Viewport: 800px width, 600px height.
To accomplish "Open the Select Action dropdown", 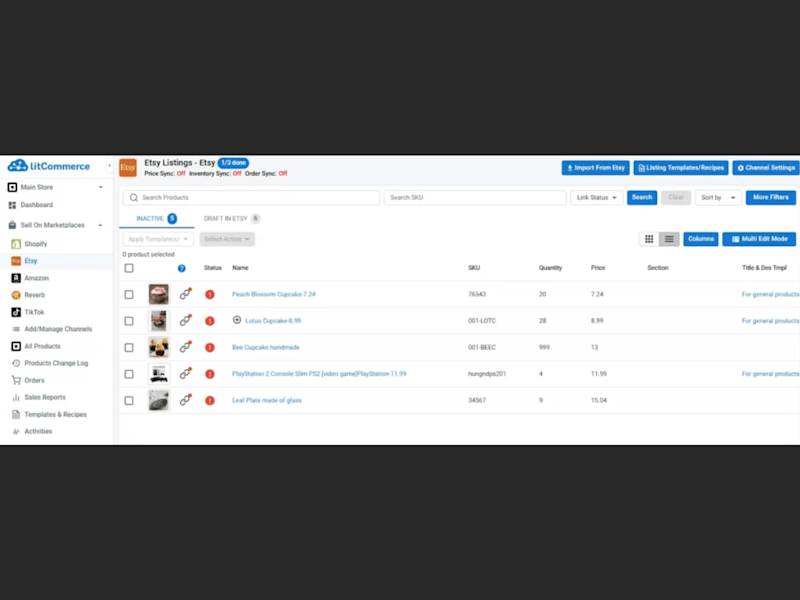I will pos(227,239).
